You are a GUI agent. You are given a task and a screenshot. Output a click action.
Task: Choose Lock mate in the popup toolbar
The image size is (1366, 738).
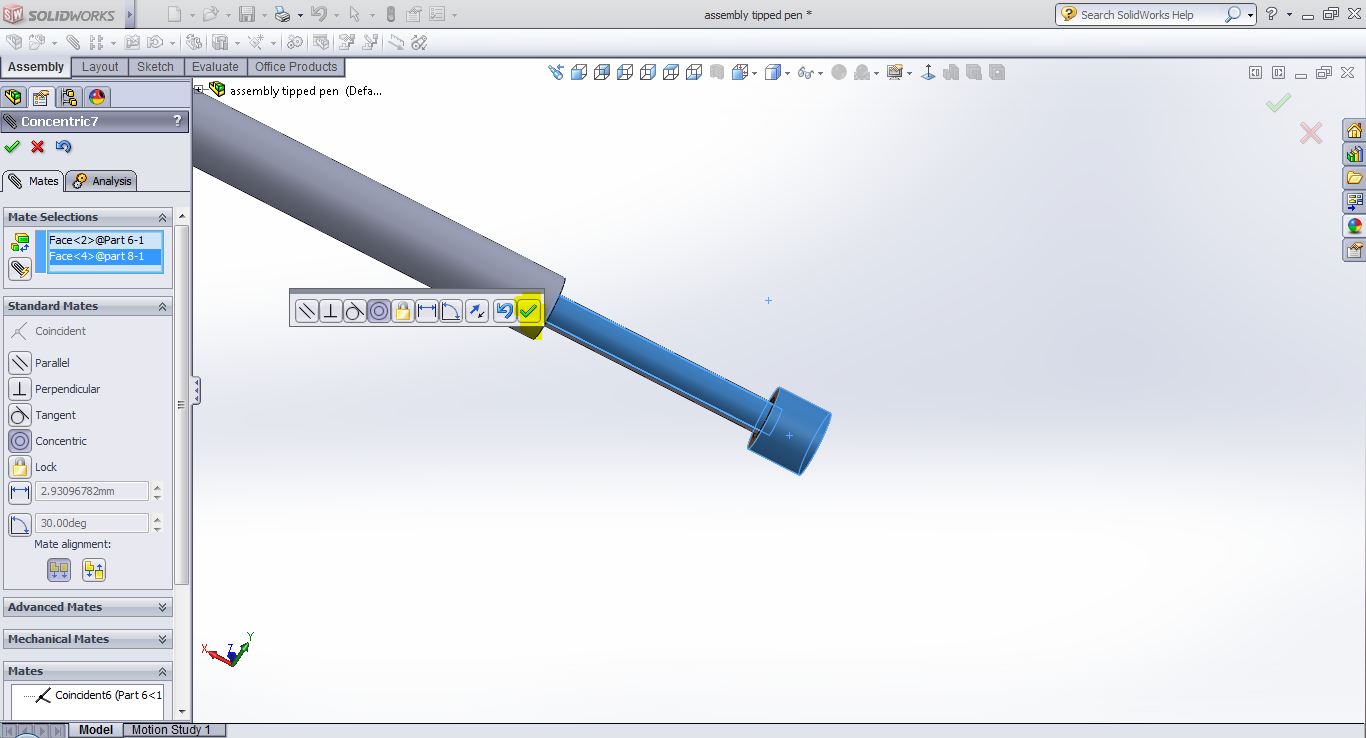[x=403, y=311]
